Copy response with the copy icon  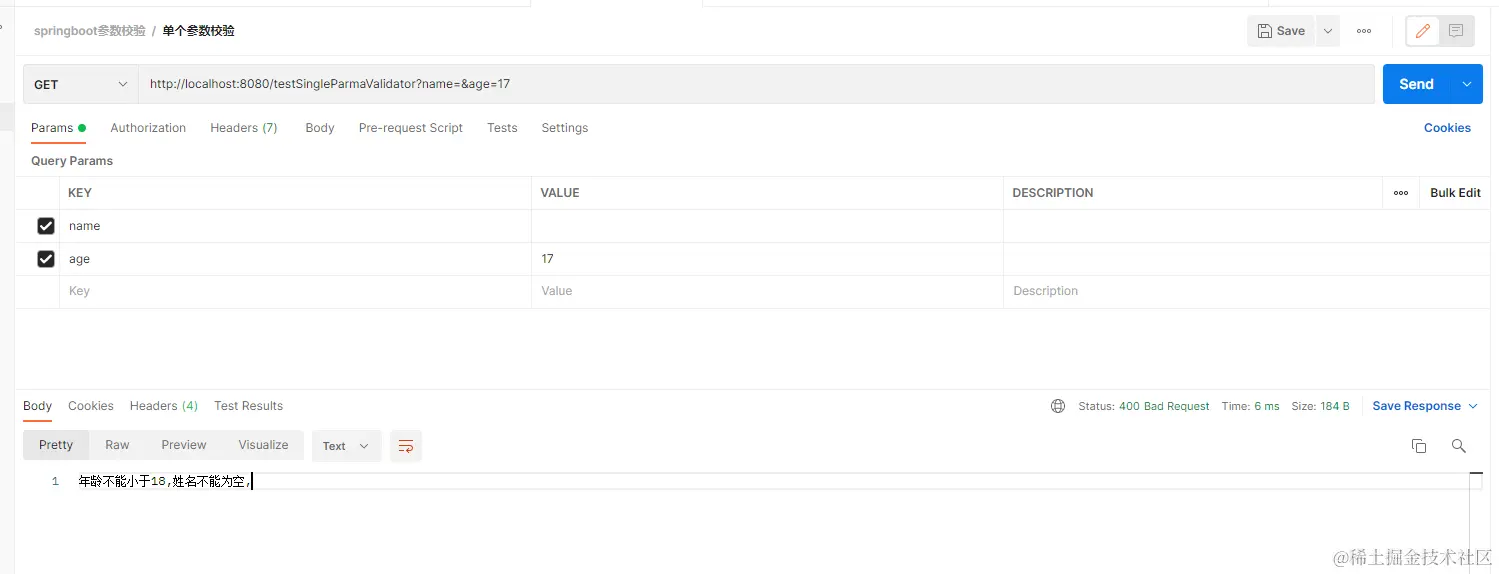1418,446
